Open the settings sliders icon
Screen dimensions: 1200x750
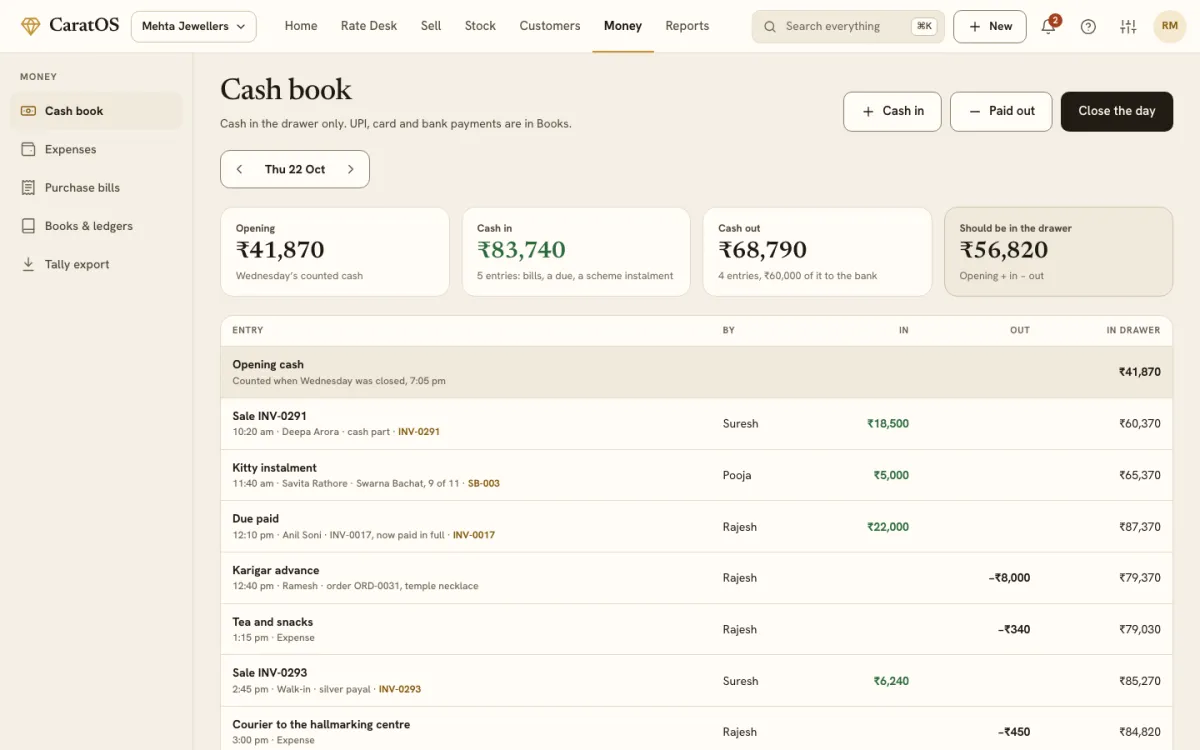(x=1128, y=26)
